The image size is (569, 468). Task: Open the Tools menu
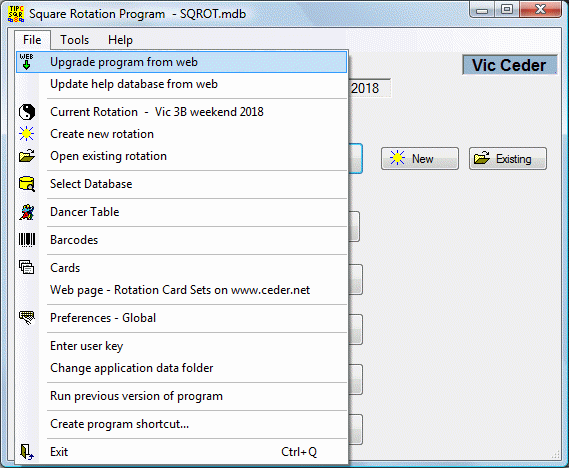coord(74,40)
